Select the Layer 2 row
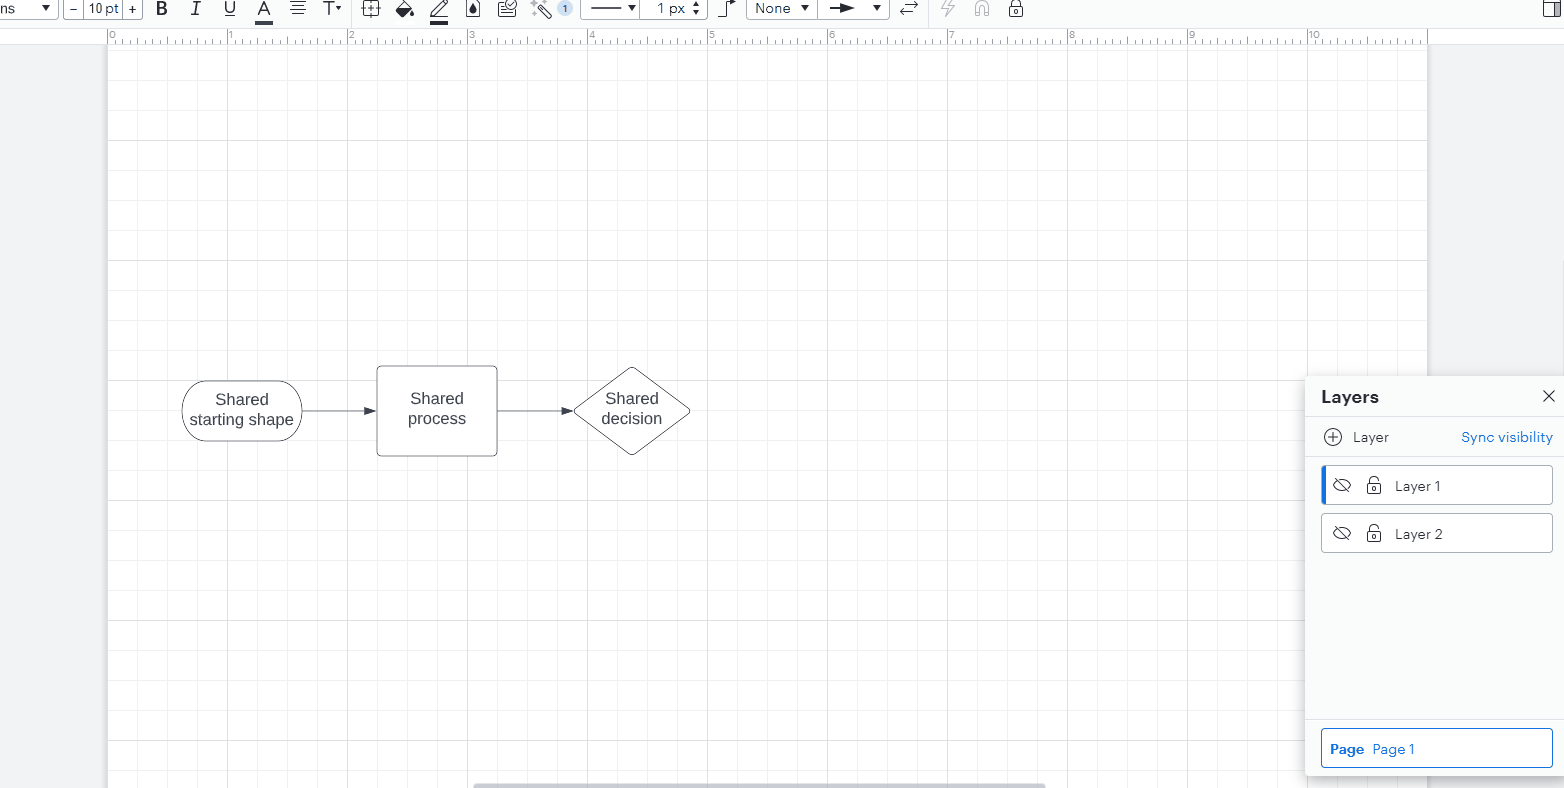The height and width of the screenshot is (788, 1564). pos(1437,533)
